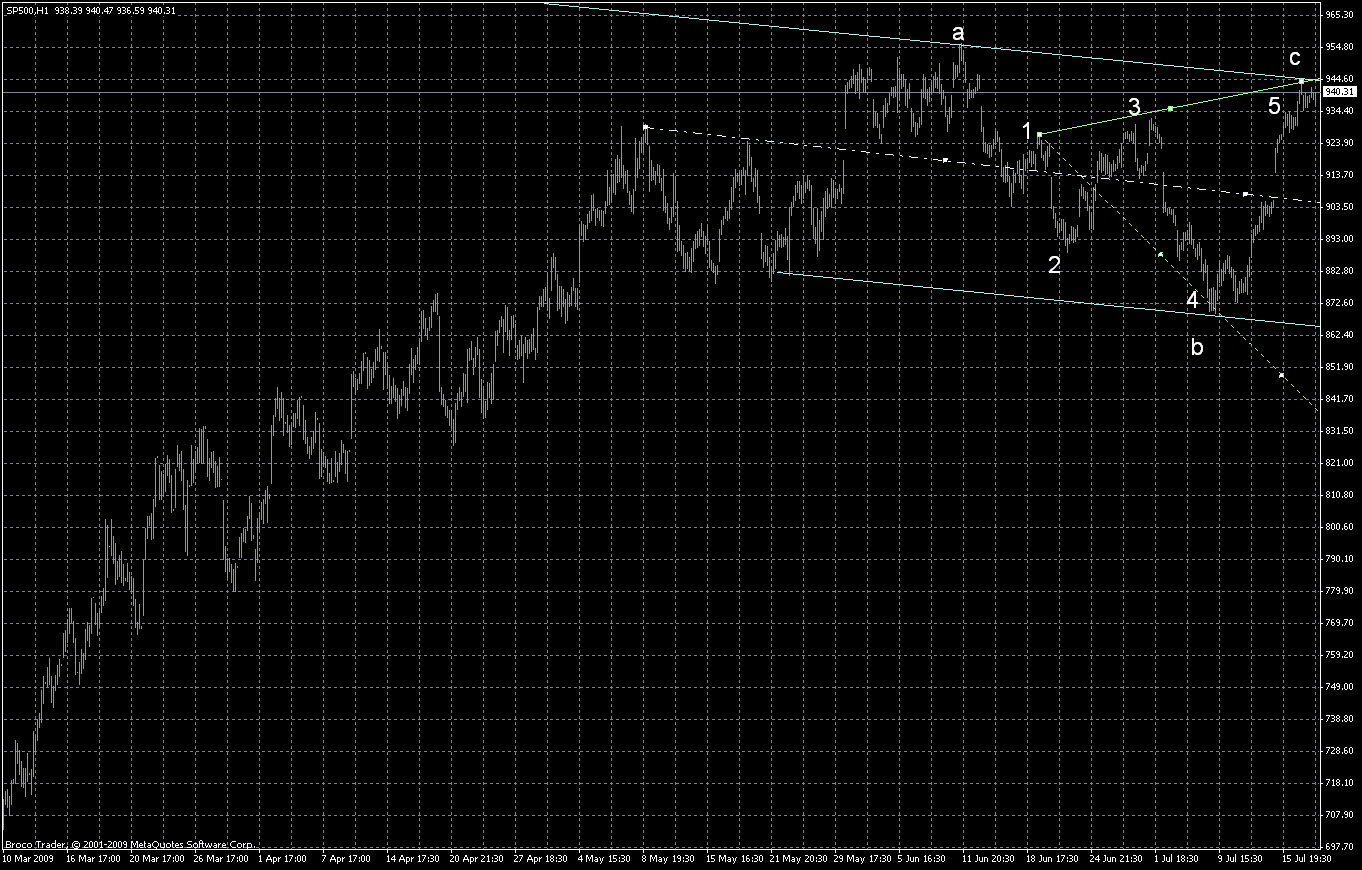Click price scale value 893.00

tap(1339, 239)
